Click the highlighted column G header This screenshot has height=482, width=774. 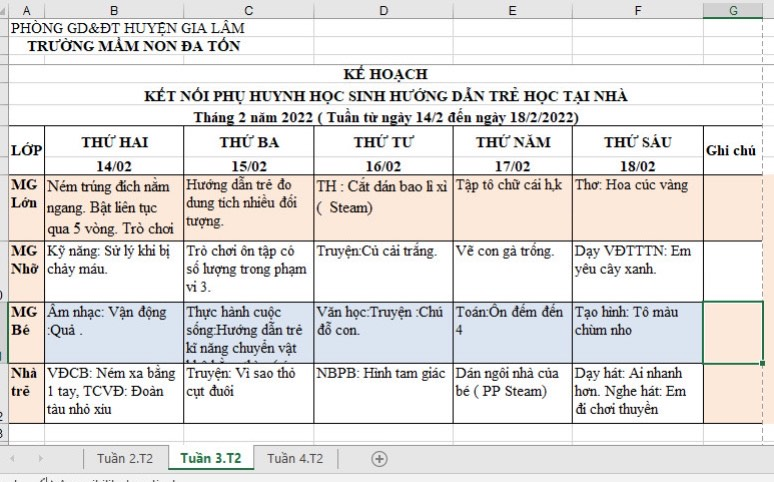[x=733, y=9]
